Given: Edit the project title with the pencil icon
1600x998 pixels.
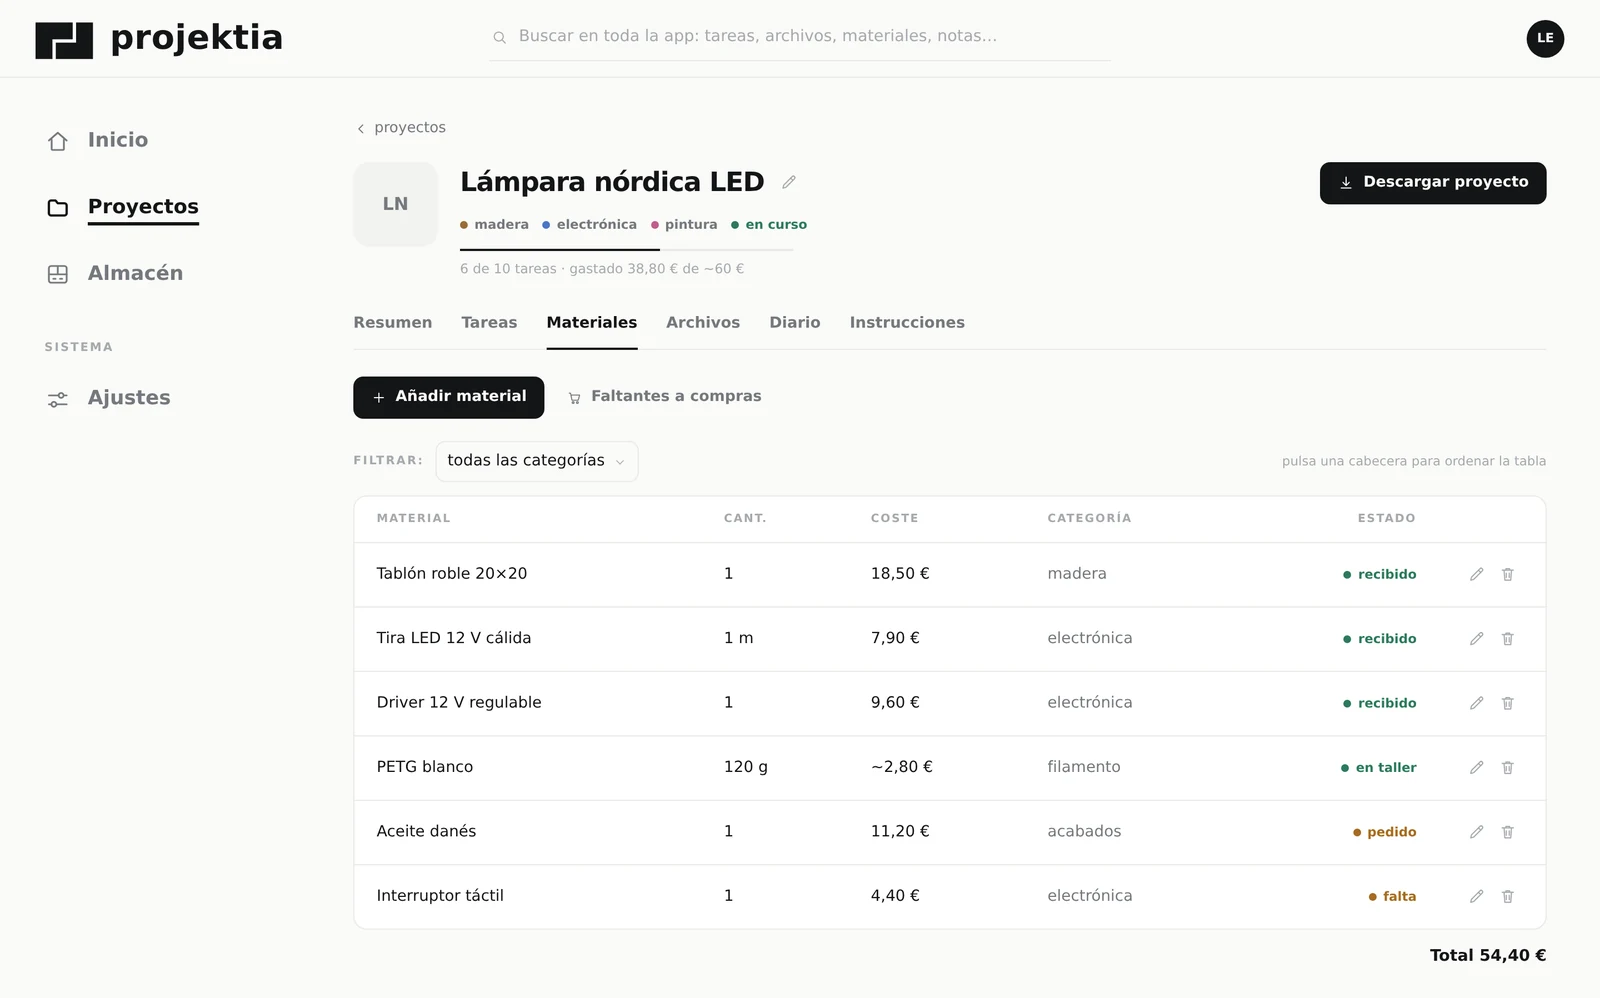Looking at the screenshot, I should (789, 182).
